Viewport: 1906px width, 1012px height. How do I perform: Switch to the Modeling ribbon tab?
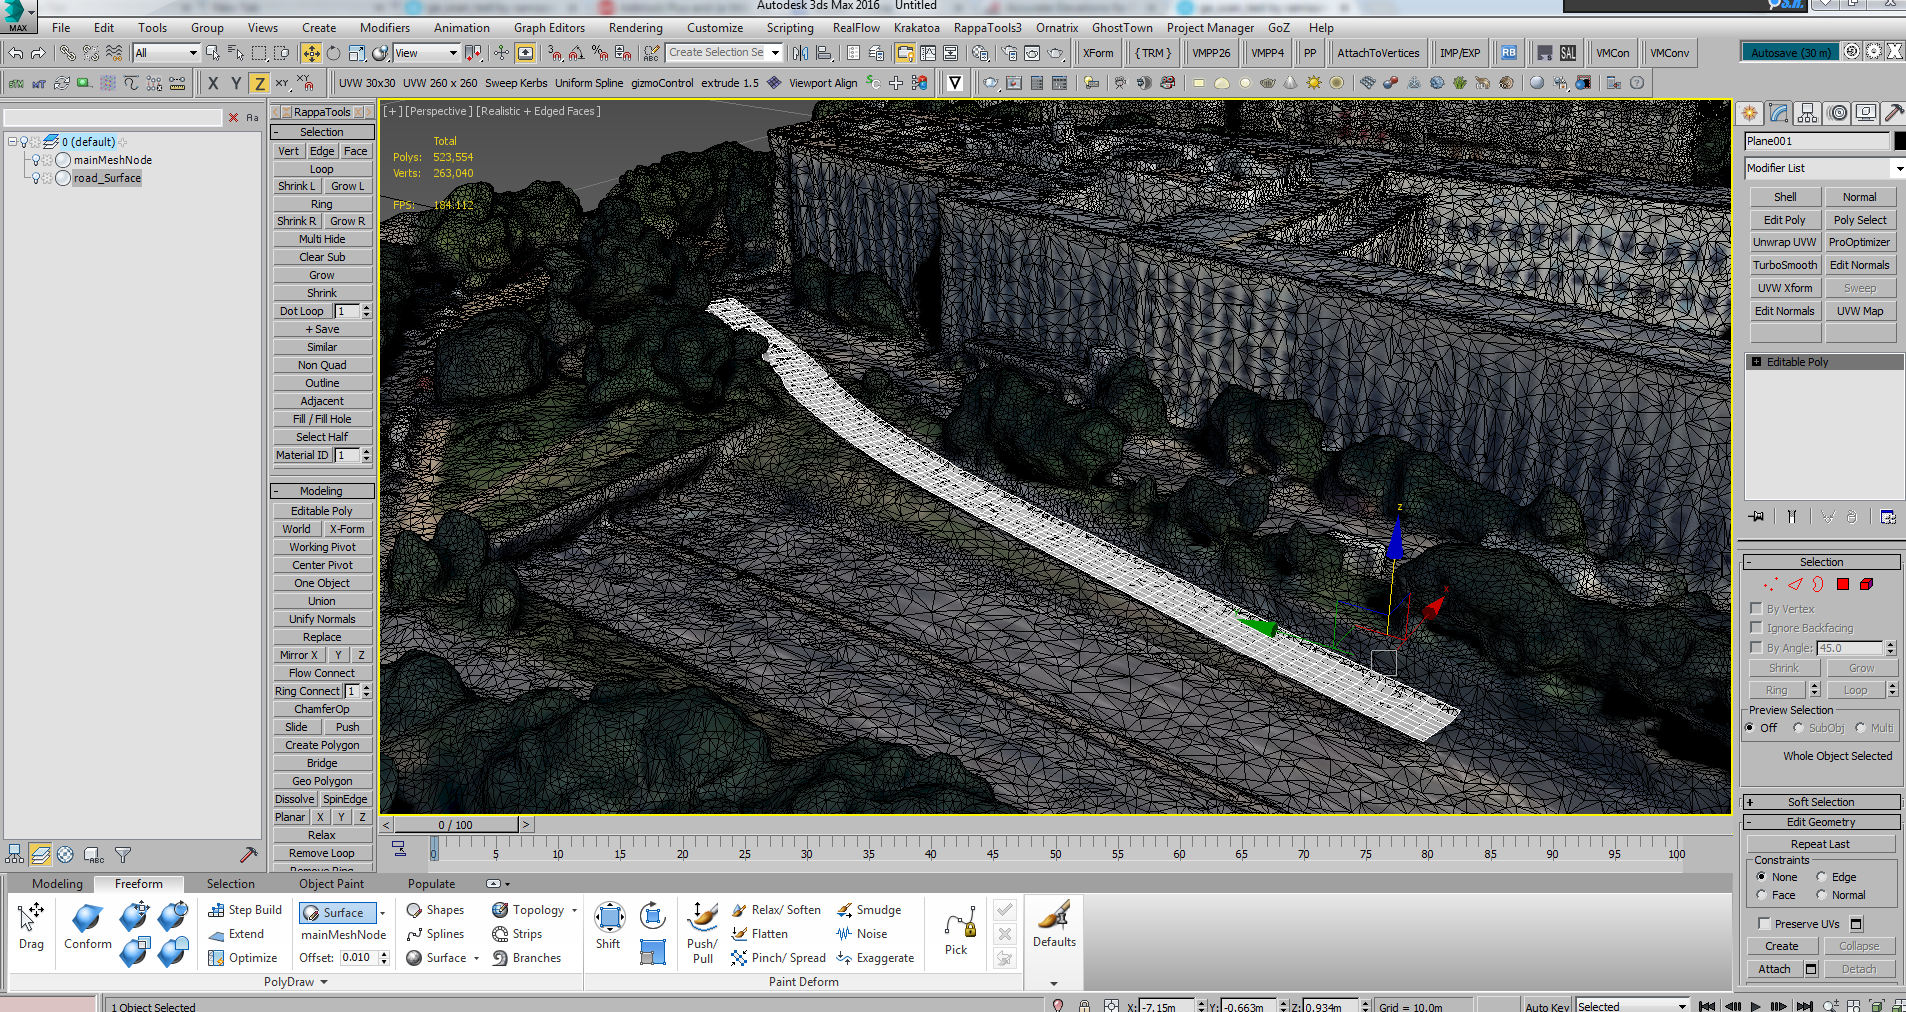(57, 884)
